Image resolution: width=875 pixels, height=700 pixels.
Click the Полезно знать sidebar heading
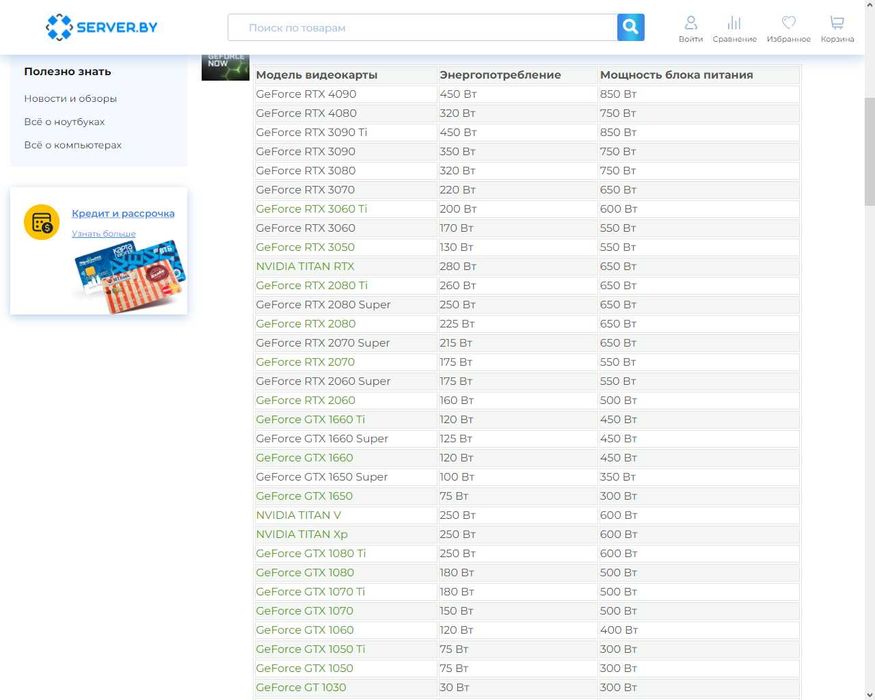pyautogui.click(x=68, y=71)
